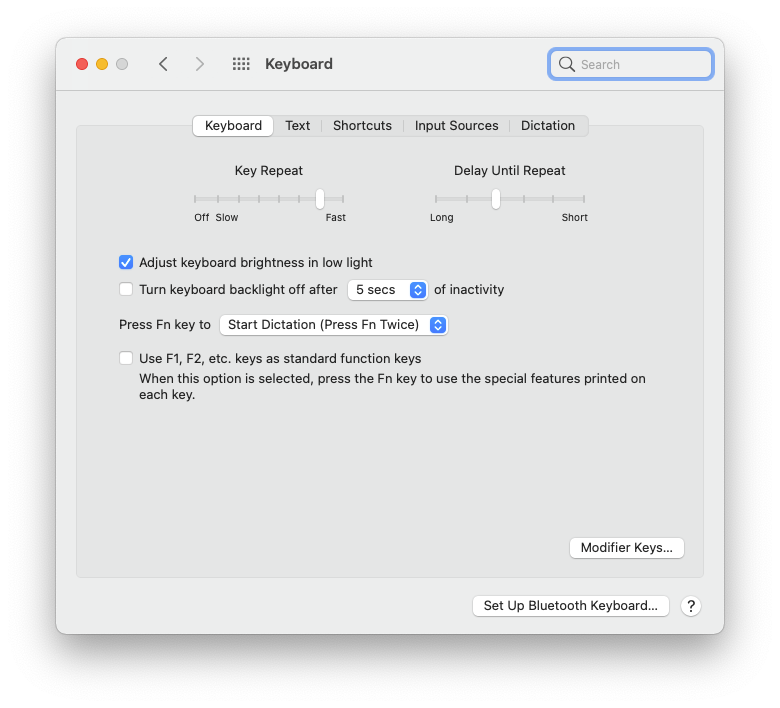Viewport: 780px width, 708px height.
Task: Click Set Up Bluetooth Keyboard button
Action: click(x=571, y=606)
